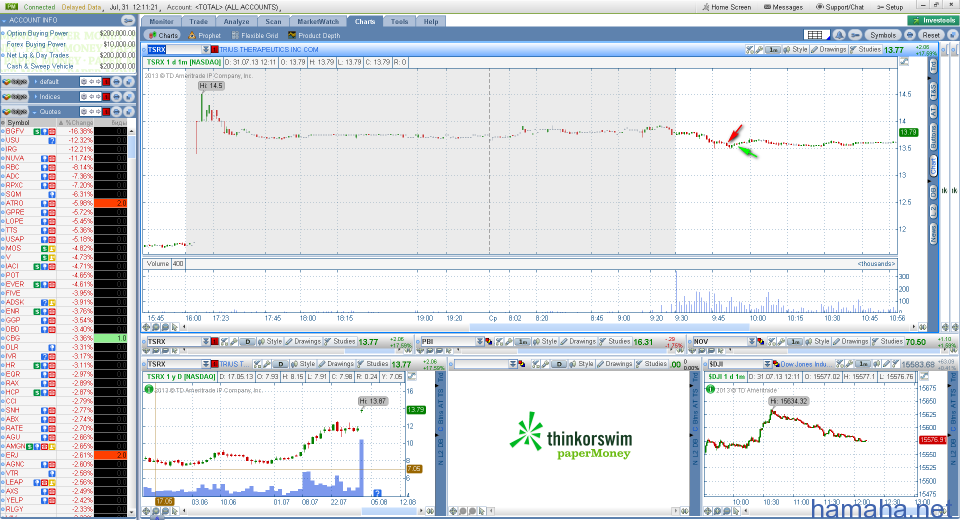Screen dimensions: 960x520
Task: Open the Messages window
Action: 783,7
